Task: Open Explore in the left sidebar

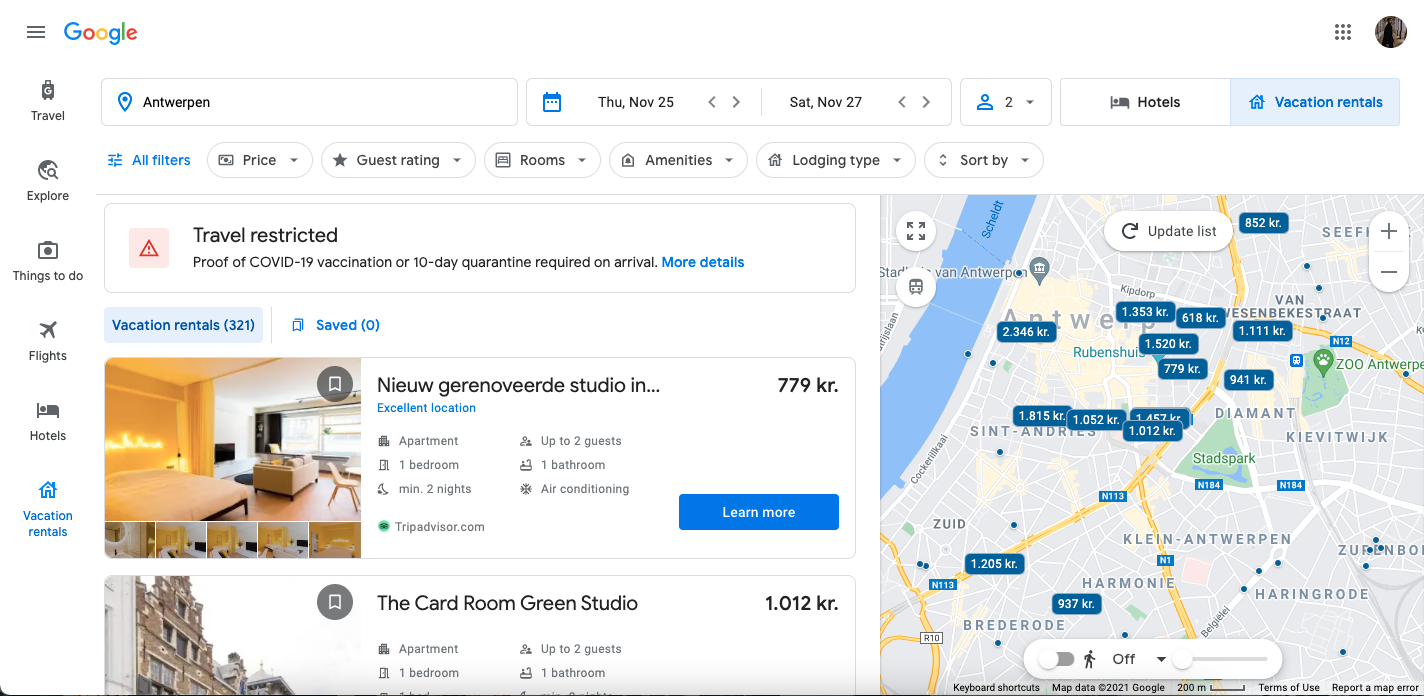Action: (x=48, y=180)
